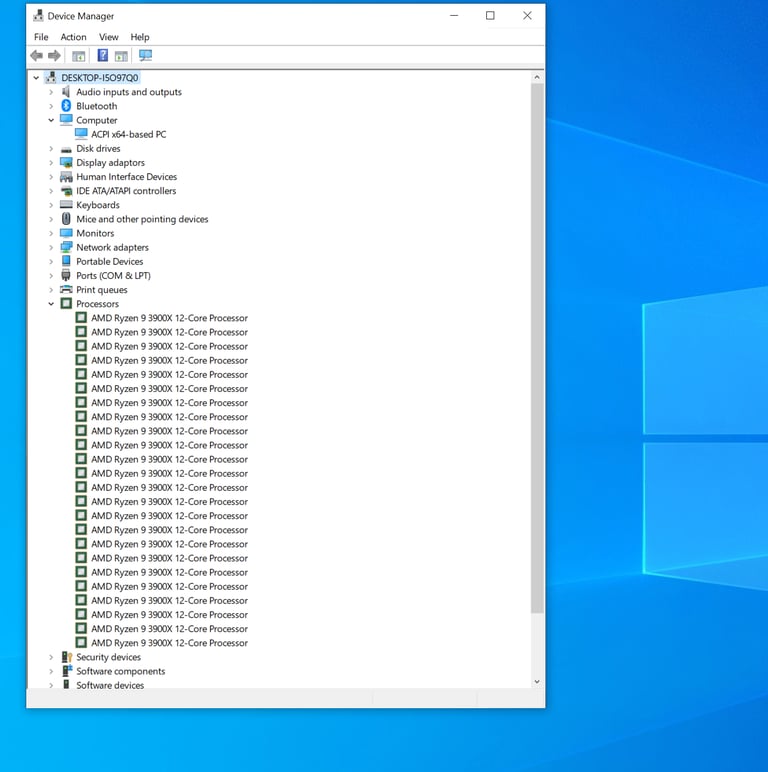The width and height of the screenshot is (768, 772).
Task: Click the Bluetooth category icon
Action: coord(66,106)
